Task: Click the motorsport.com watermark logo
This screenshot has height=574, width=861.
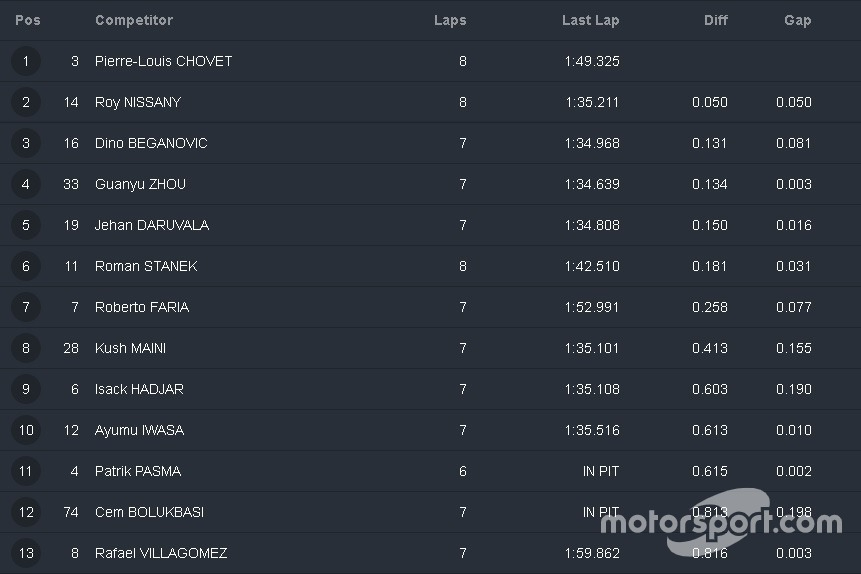Action: click(721, 522)
